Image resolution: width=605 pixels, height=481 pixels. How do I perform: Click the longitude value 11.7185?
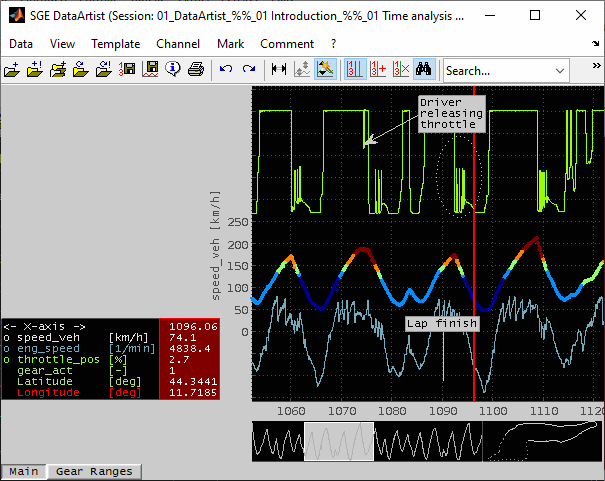point(193,393)
